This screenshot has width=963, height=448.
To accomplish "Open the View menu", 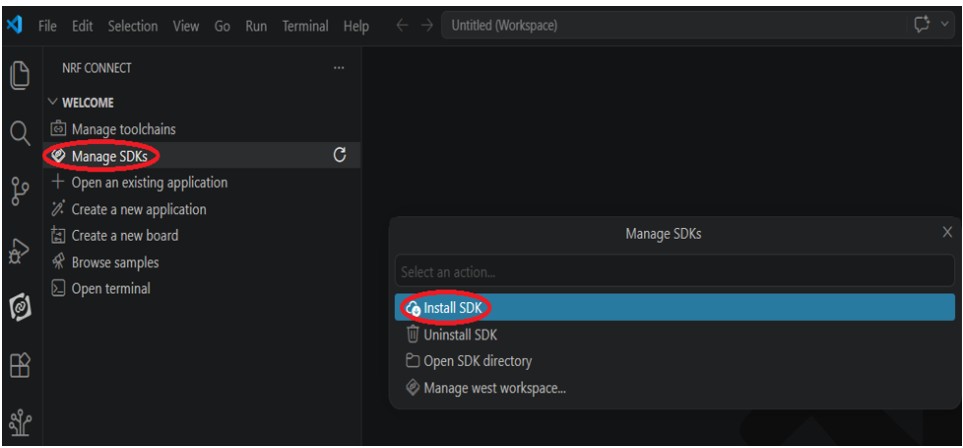I will [x=185, y=26].
